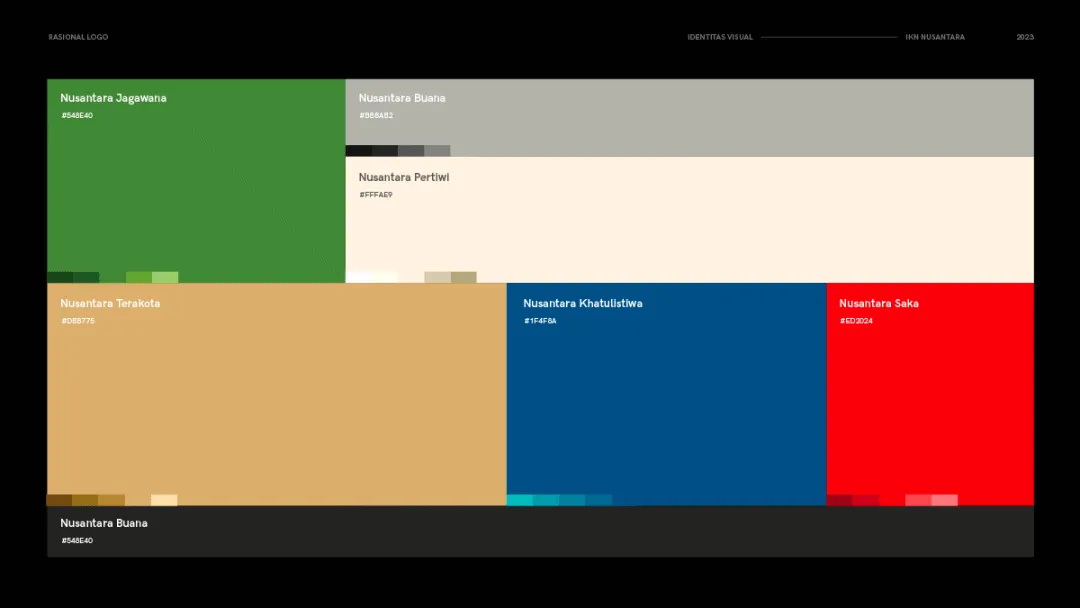Viewport: 1080px width, 608px height.
Task: Click 'Nusantara Buana' title in the dark bar
Action: (104, 523)
